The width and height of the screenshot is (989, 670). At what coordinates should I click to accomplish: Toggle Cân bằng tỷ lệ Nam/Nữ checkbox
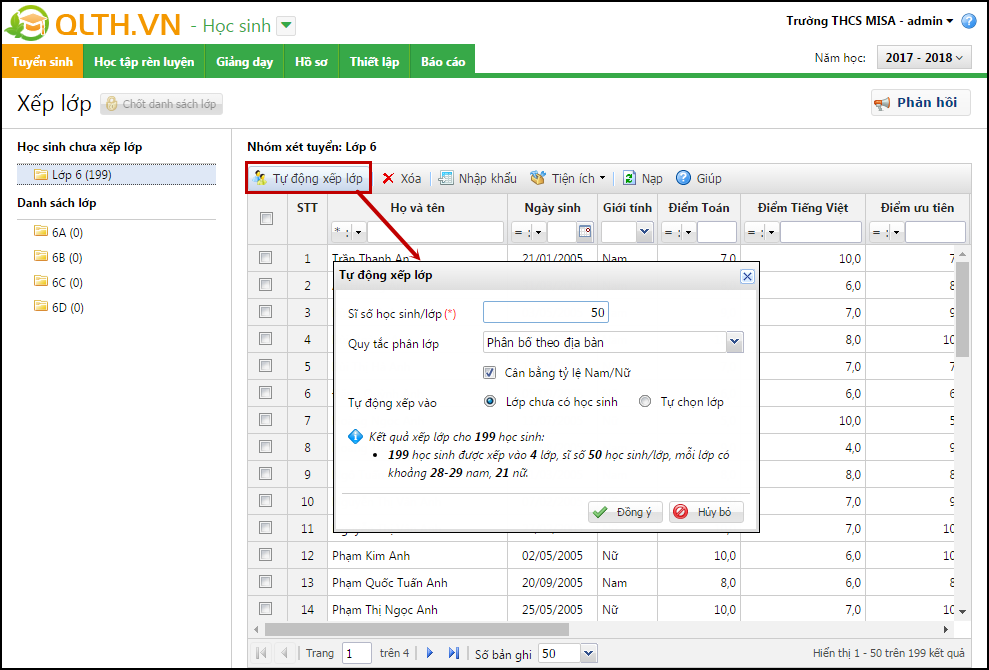pos(489,373)
